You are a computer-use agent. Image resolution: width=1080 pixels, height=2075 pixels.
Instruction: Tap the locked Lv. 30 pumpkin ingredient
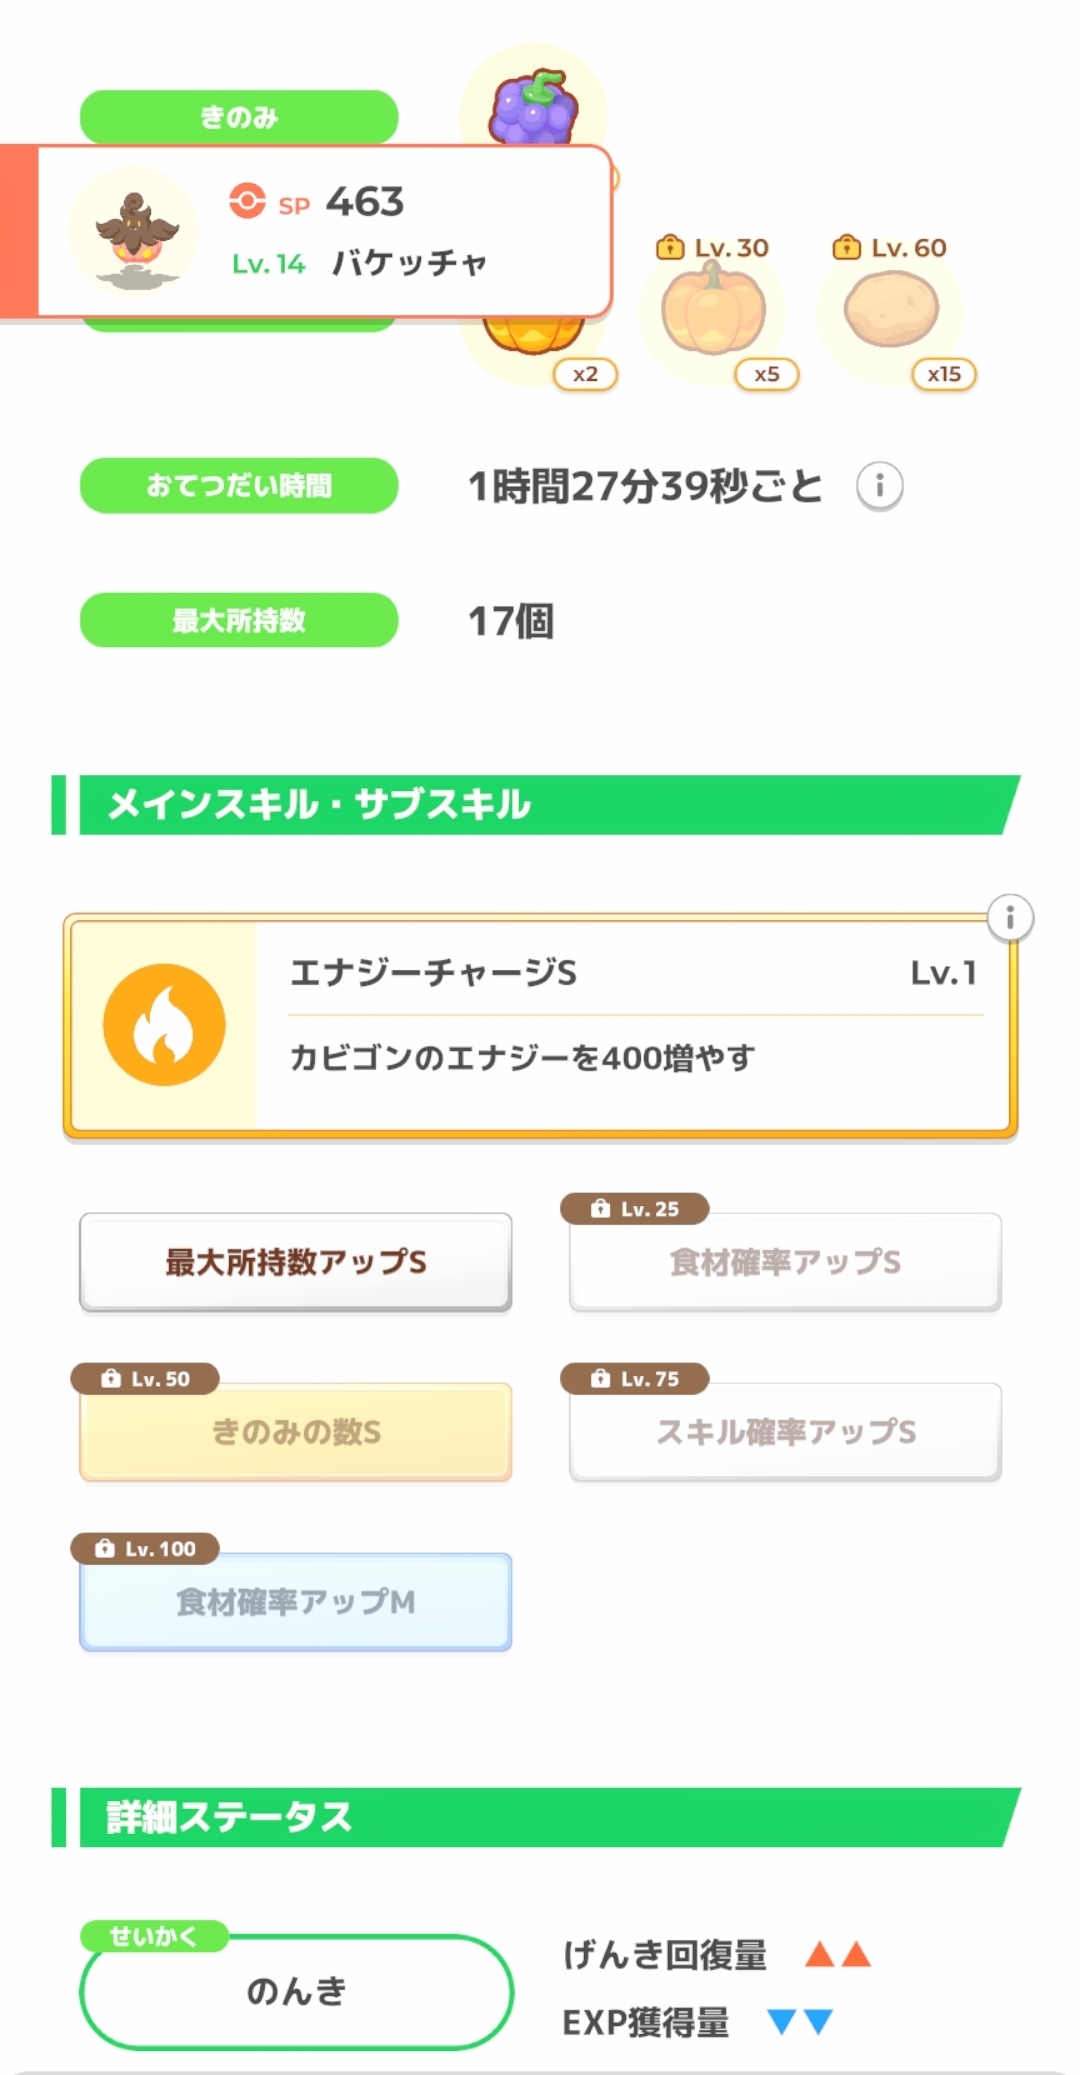(x=713, y=311)
